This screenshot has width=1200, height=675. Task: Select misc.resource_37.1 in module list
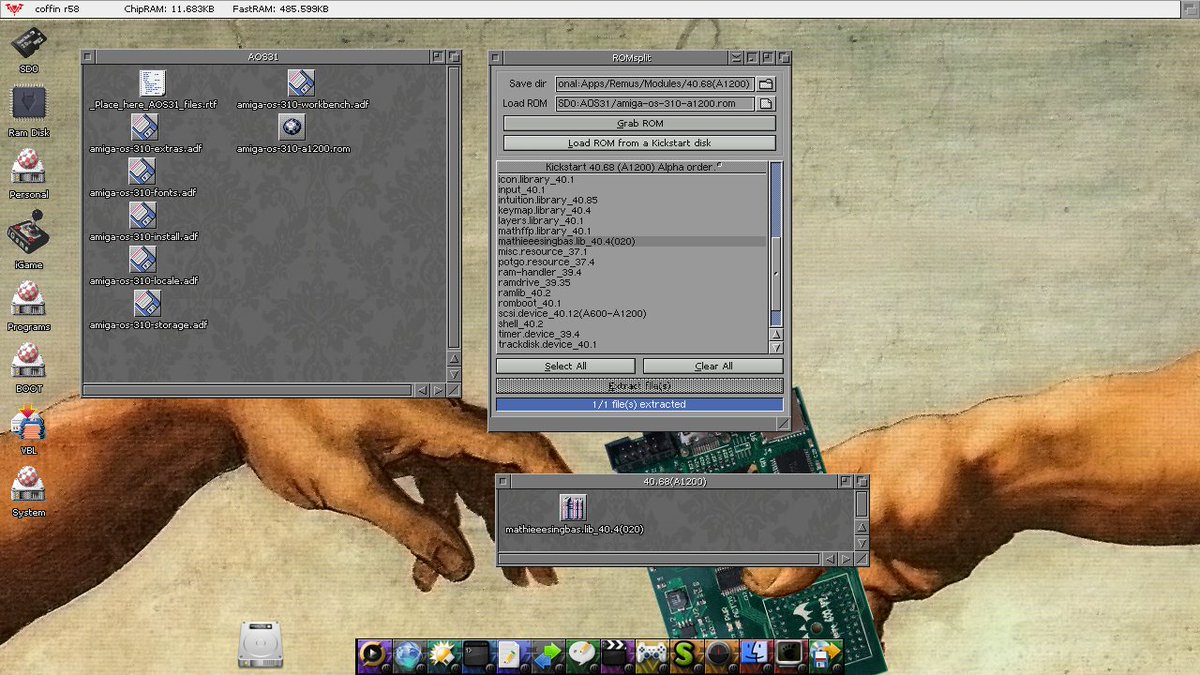(632, 251)
